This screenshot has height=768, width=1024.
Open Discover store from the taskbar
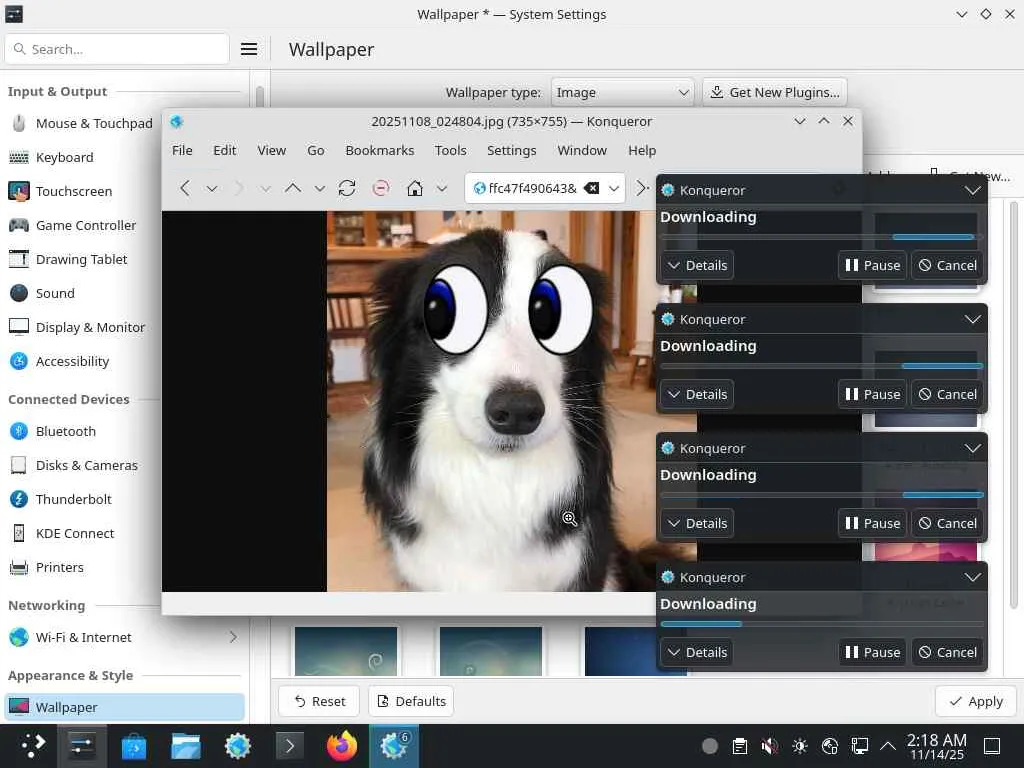pos(134,746)
